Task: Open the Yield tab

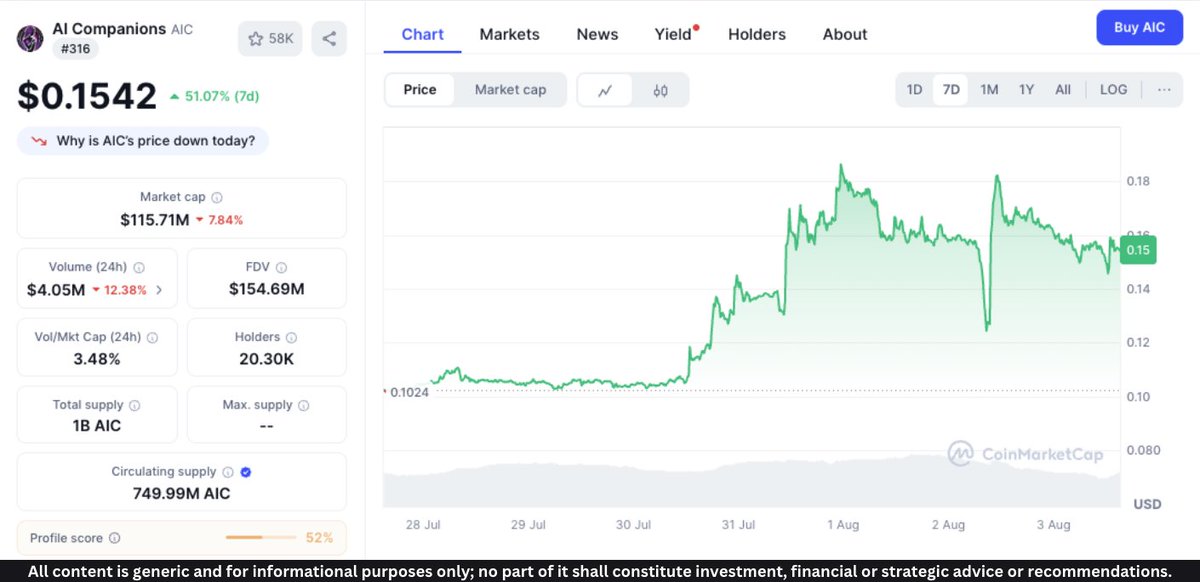Action: pos(675,34)
